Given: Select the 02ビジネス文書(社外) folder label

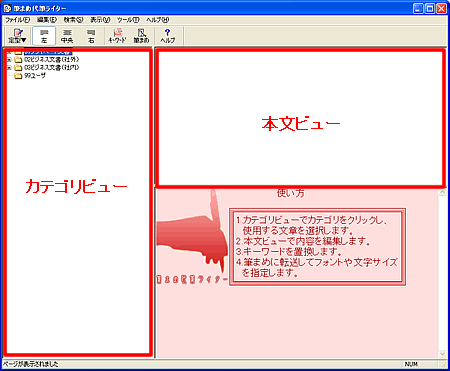Looking at the screenshot, I should click(52, 60).
